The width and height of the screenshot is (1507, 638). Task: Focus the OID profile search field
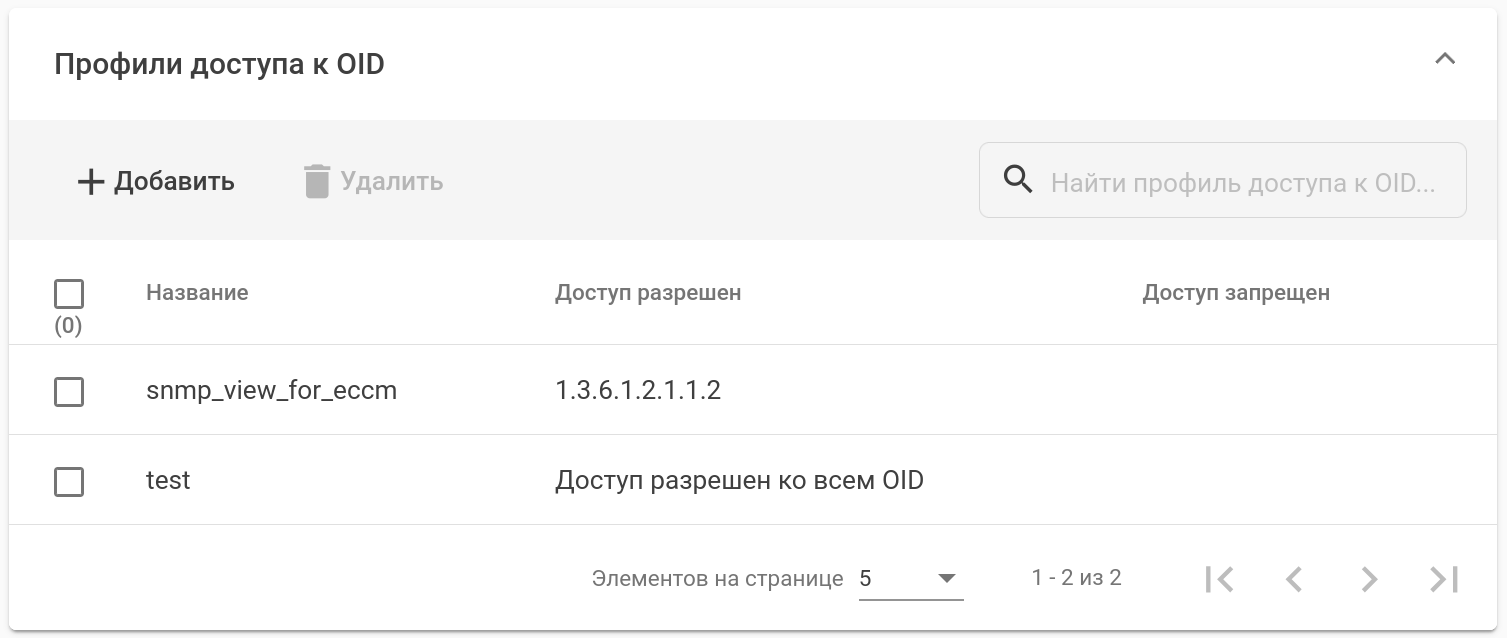(1242, 183)
